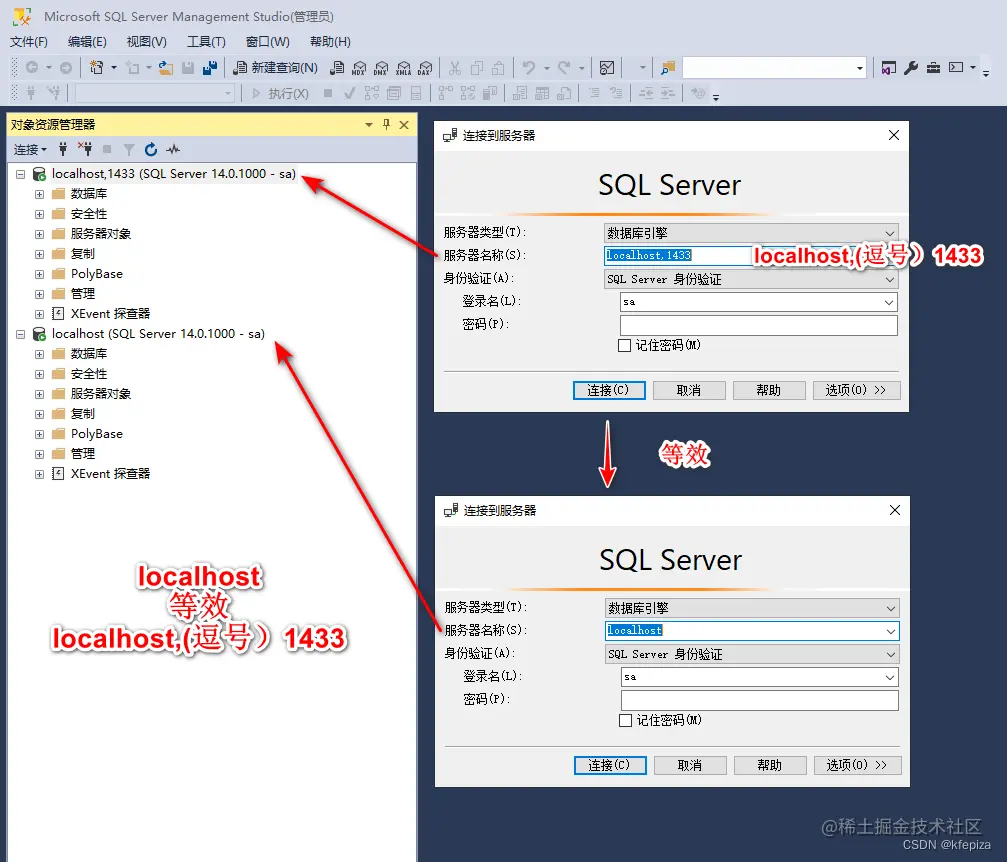The height and width of the screenshot is (862, 1007).
Task: Open 身份验证 dropdown in upper dialog
Action: [889, 279]
